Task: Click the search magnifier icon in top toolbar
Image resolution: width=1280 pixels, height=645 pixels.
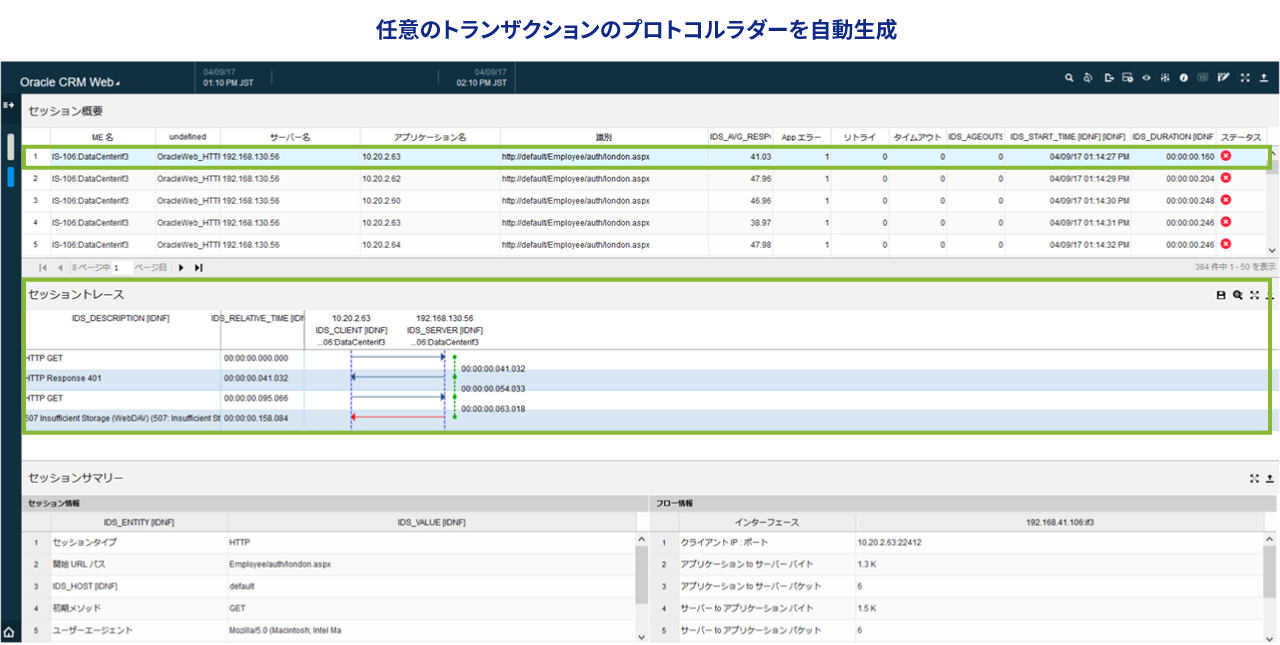Action: click(1068, 78)
